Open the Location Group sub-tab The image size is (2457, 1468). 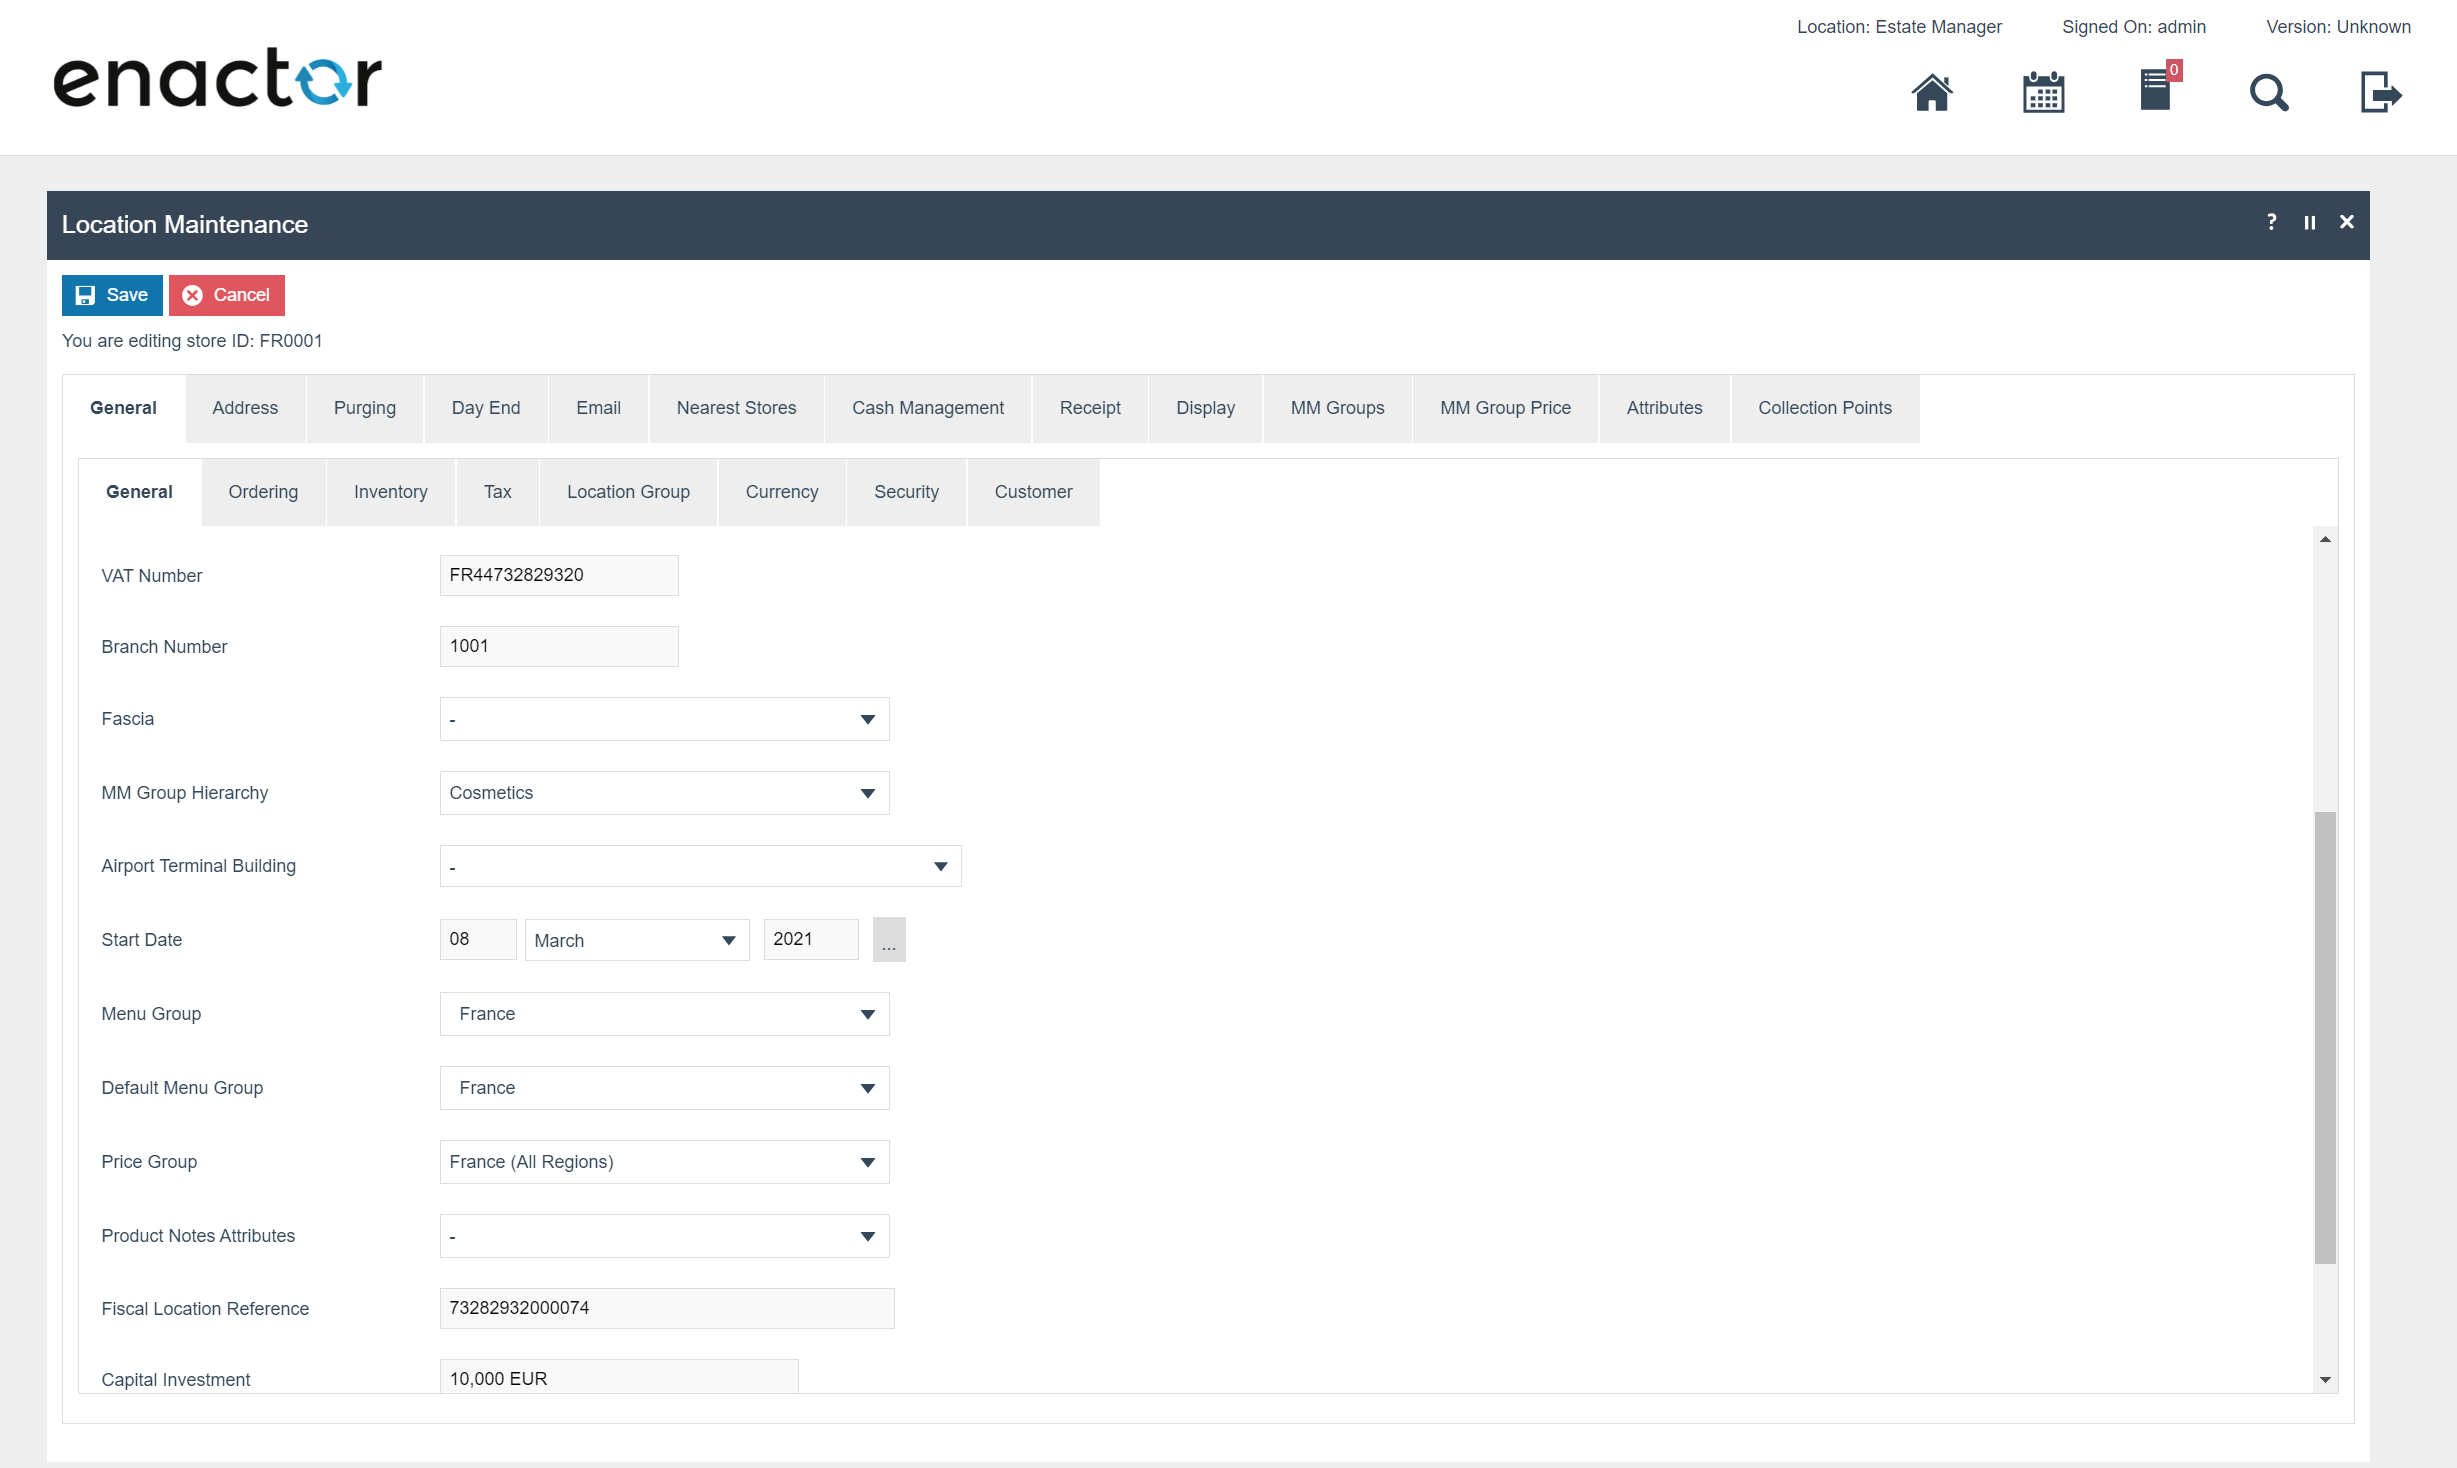pyautogui.click(x=628, y=492)
